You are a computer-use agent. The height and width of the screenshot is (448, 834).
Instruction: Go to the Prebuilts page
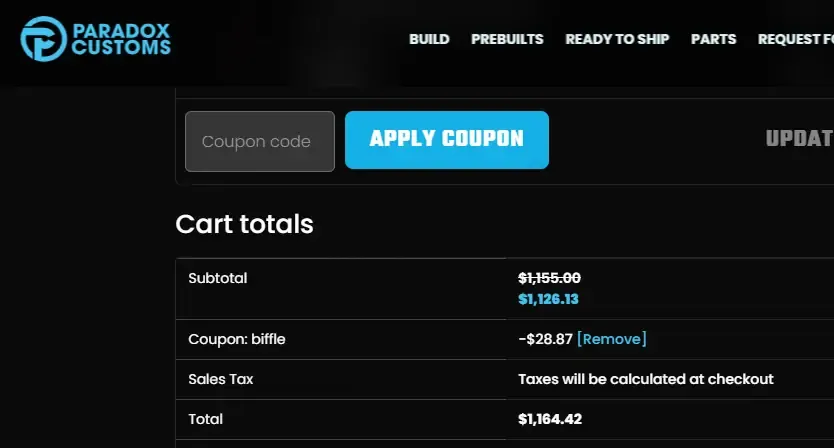pyautogui.click(x=507, y=39)
